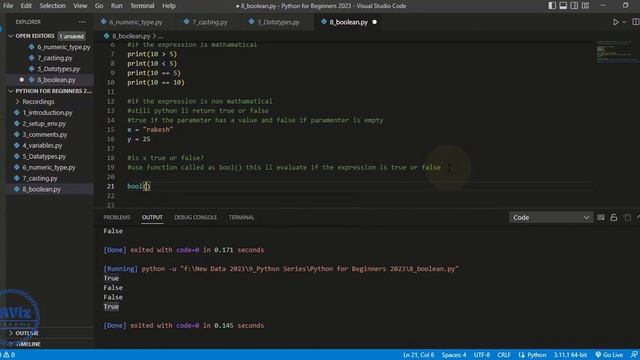Open 3_comments.py in the file tree

[x=44, y=135]
